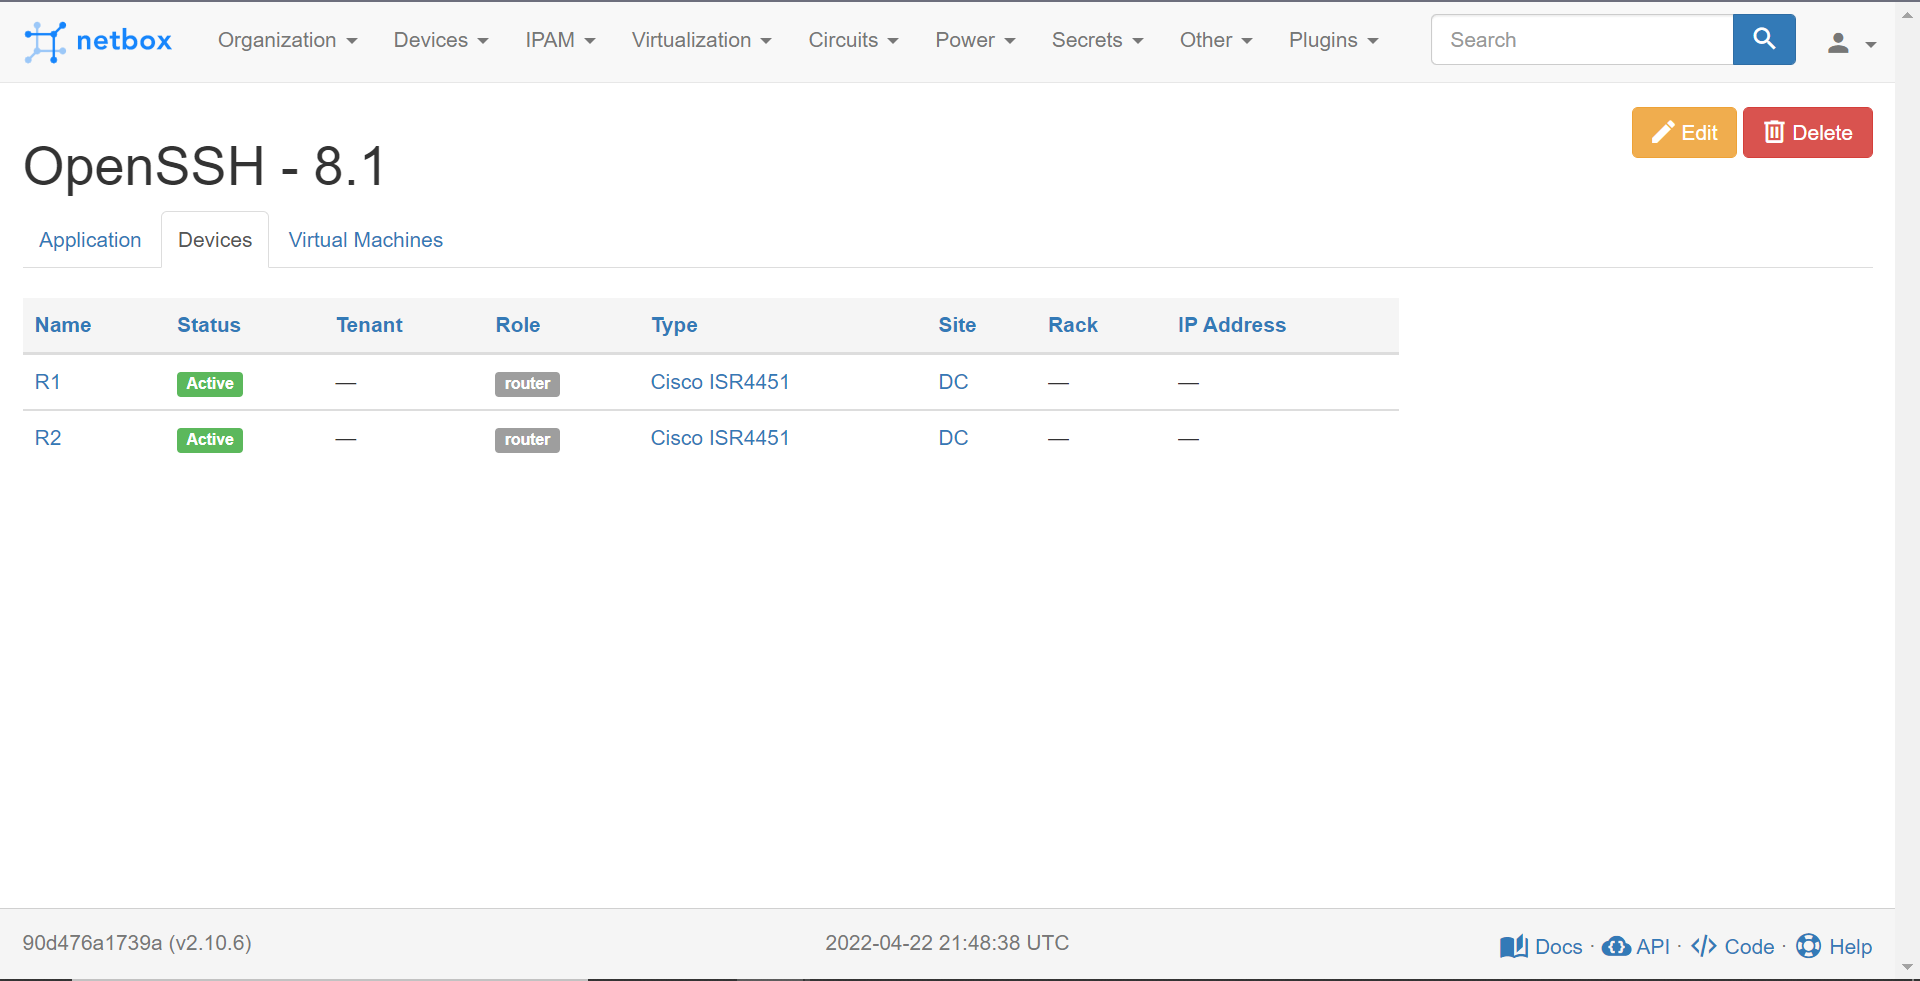Click the scrollbar down arrow
The width and height of the screenshot is (1920, 981).
pyautogui.click(x=1907, y=968)
